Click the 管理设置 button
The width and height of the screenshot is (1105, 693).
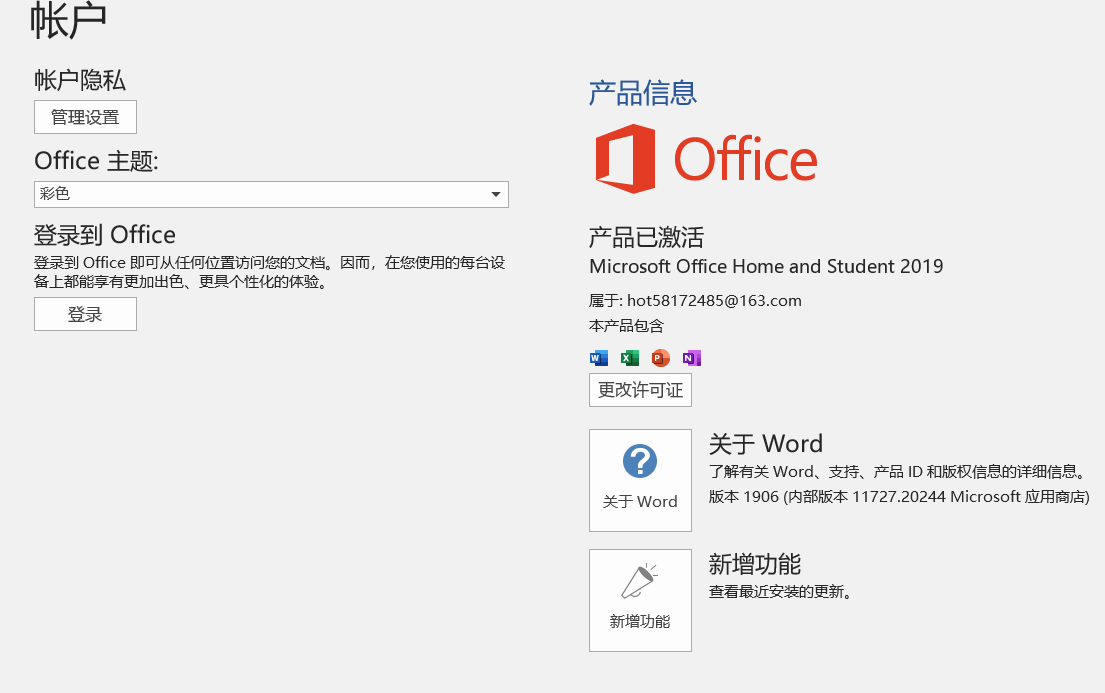pyautogui.click(x=85, y=117)
